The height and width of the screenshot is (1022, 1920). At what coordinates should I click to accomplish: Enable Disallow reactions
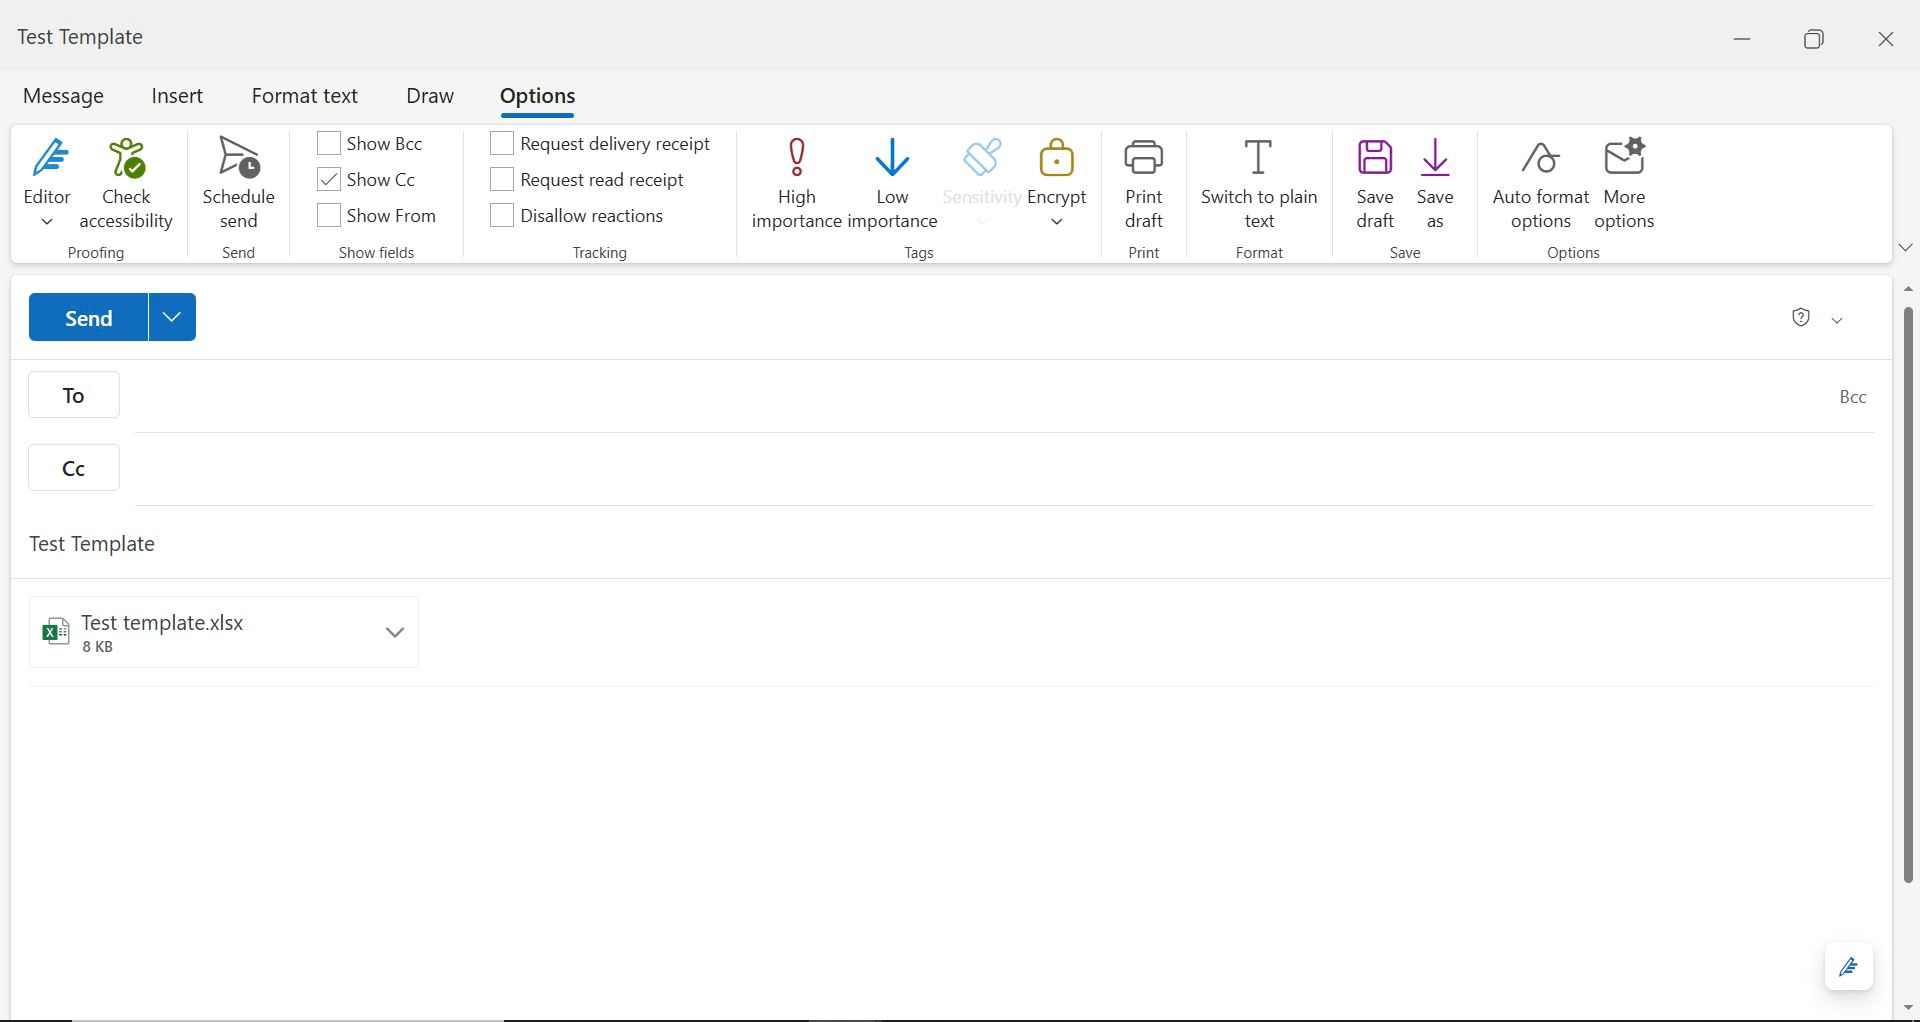502,215
